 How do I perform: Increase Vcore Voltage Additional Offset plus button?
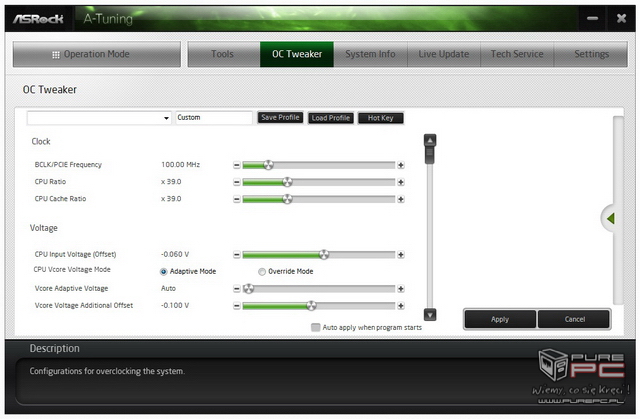[x=401, y=306]
